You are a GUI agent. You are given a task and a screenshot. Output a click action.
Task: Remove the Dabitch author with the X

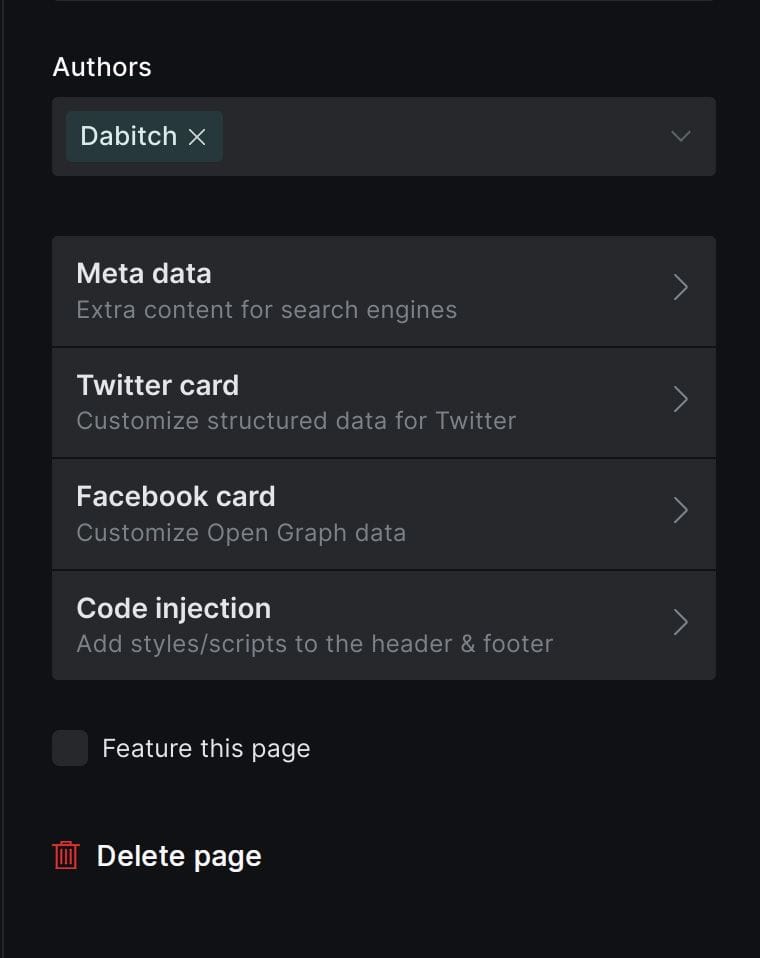[x=197, y=137]
